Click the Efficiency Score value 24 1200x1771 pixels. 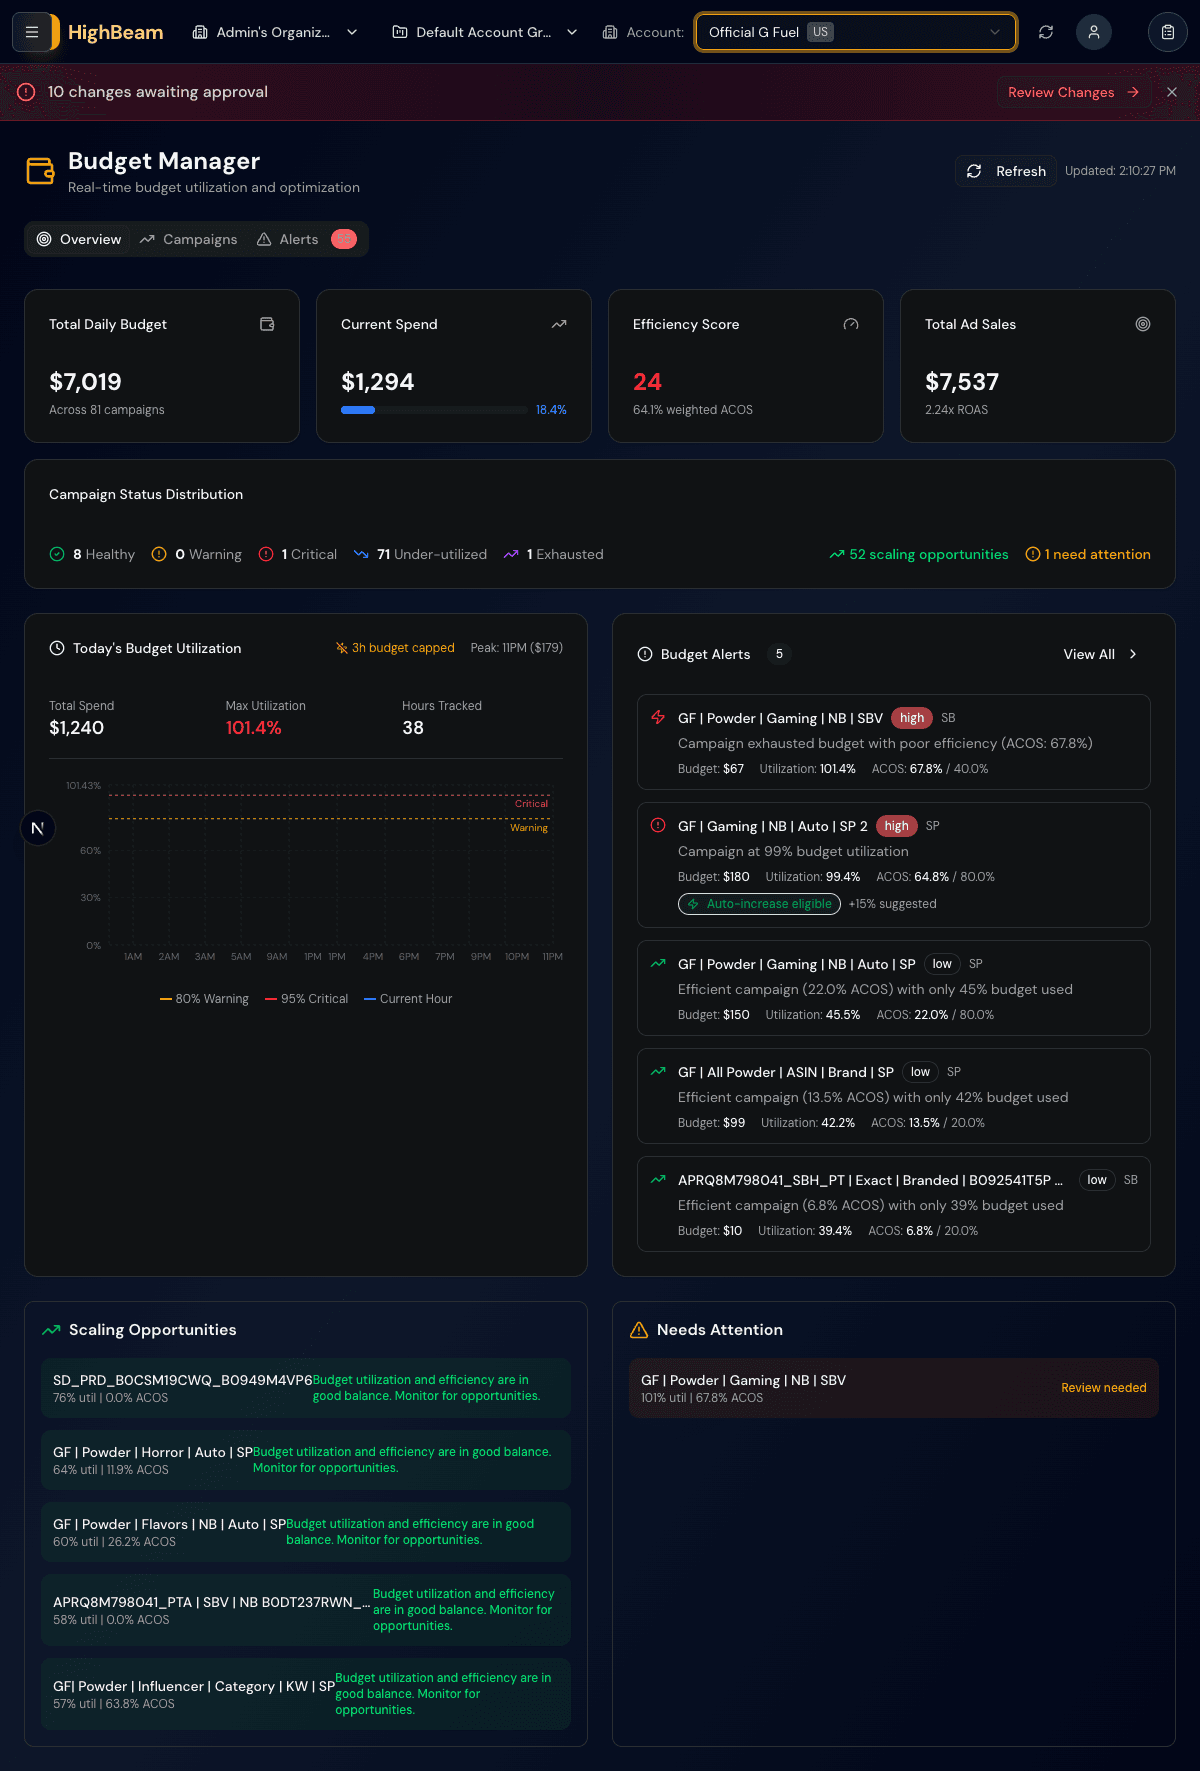647,382
